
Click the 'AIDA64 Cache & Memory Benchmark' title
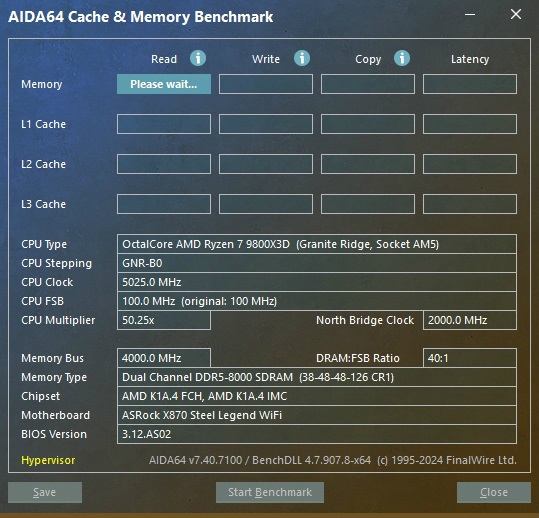tap(141, 17)
